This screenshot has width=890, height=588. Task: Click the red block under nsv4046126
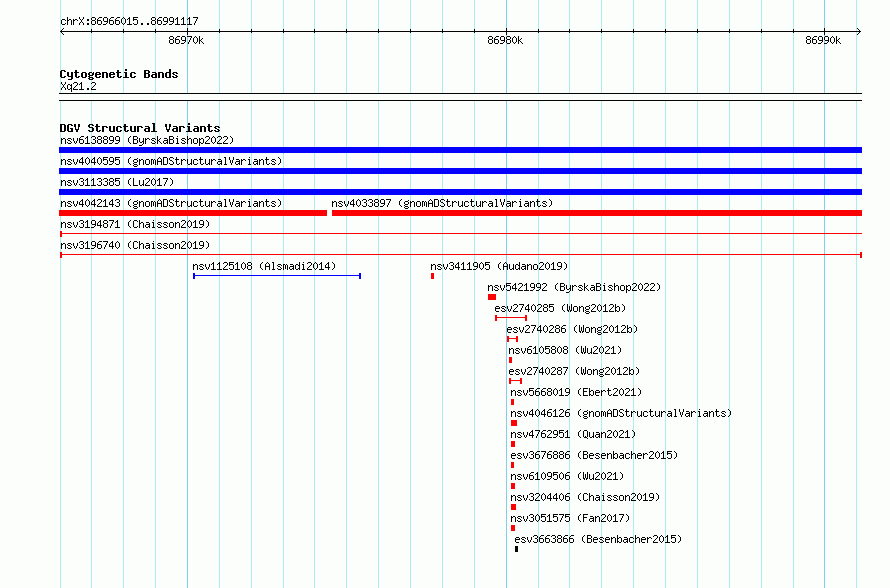coord(514,423)
